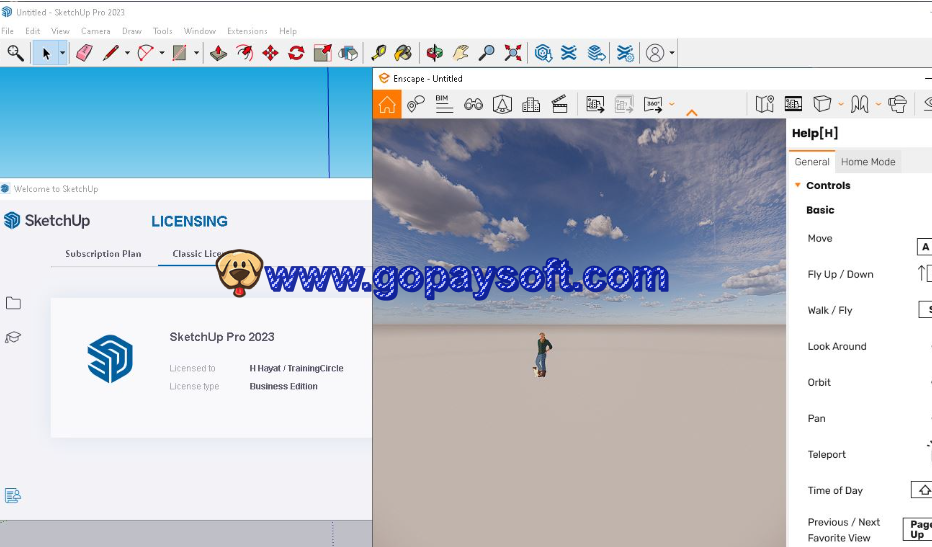Toggle Enscape collaborative annotations speech-bubble icon
Screen dimensions: 932x547
[x=415, y=104]
